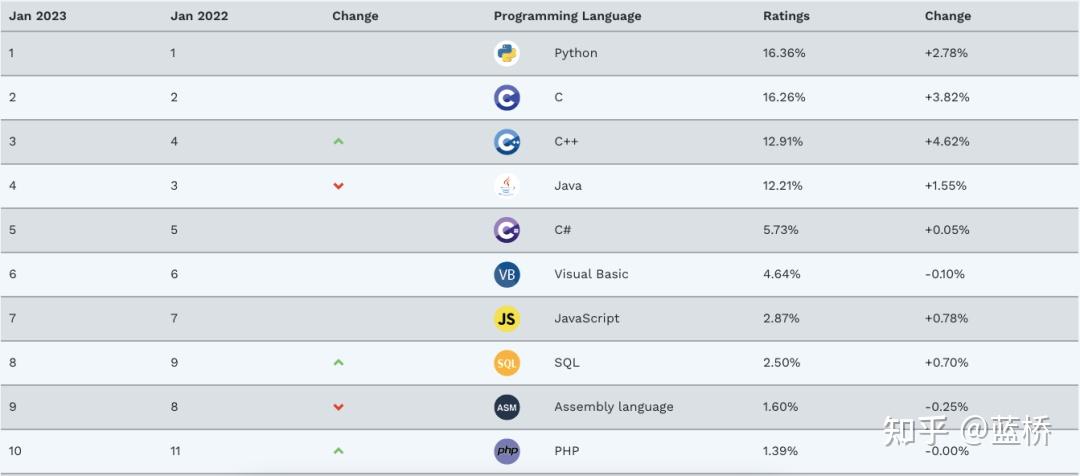Click green up arrow in SQL row
The width and height of the screenshot is (1080, 476).
point(338,362)
